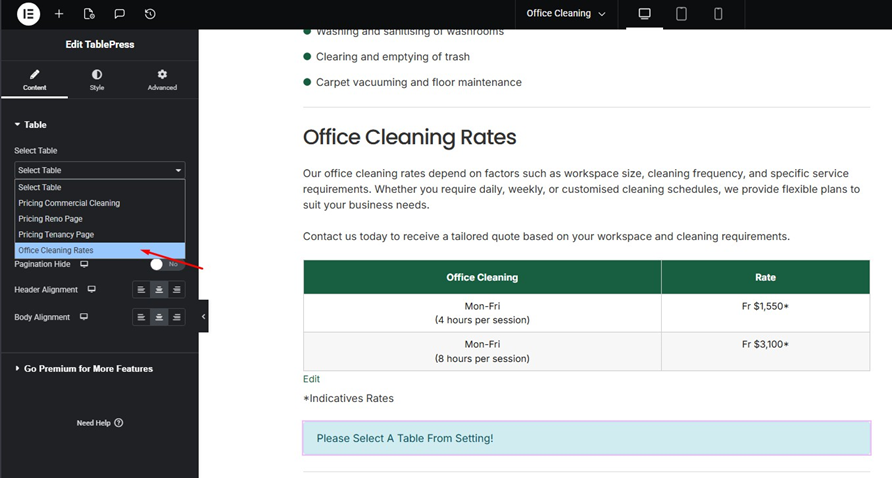The height and width of the screenshot is (478, 892).
Task: Expand Go Premium for More Features section
Action: pyautogui.click(x=88, y=369)
